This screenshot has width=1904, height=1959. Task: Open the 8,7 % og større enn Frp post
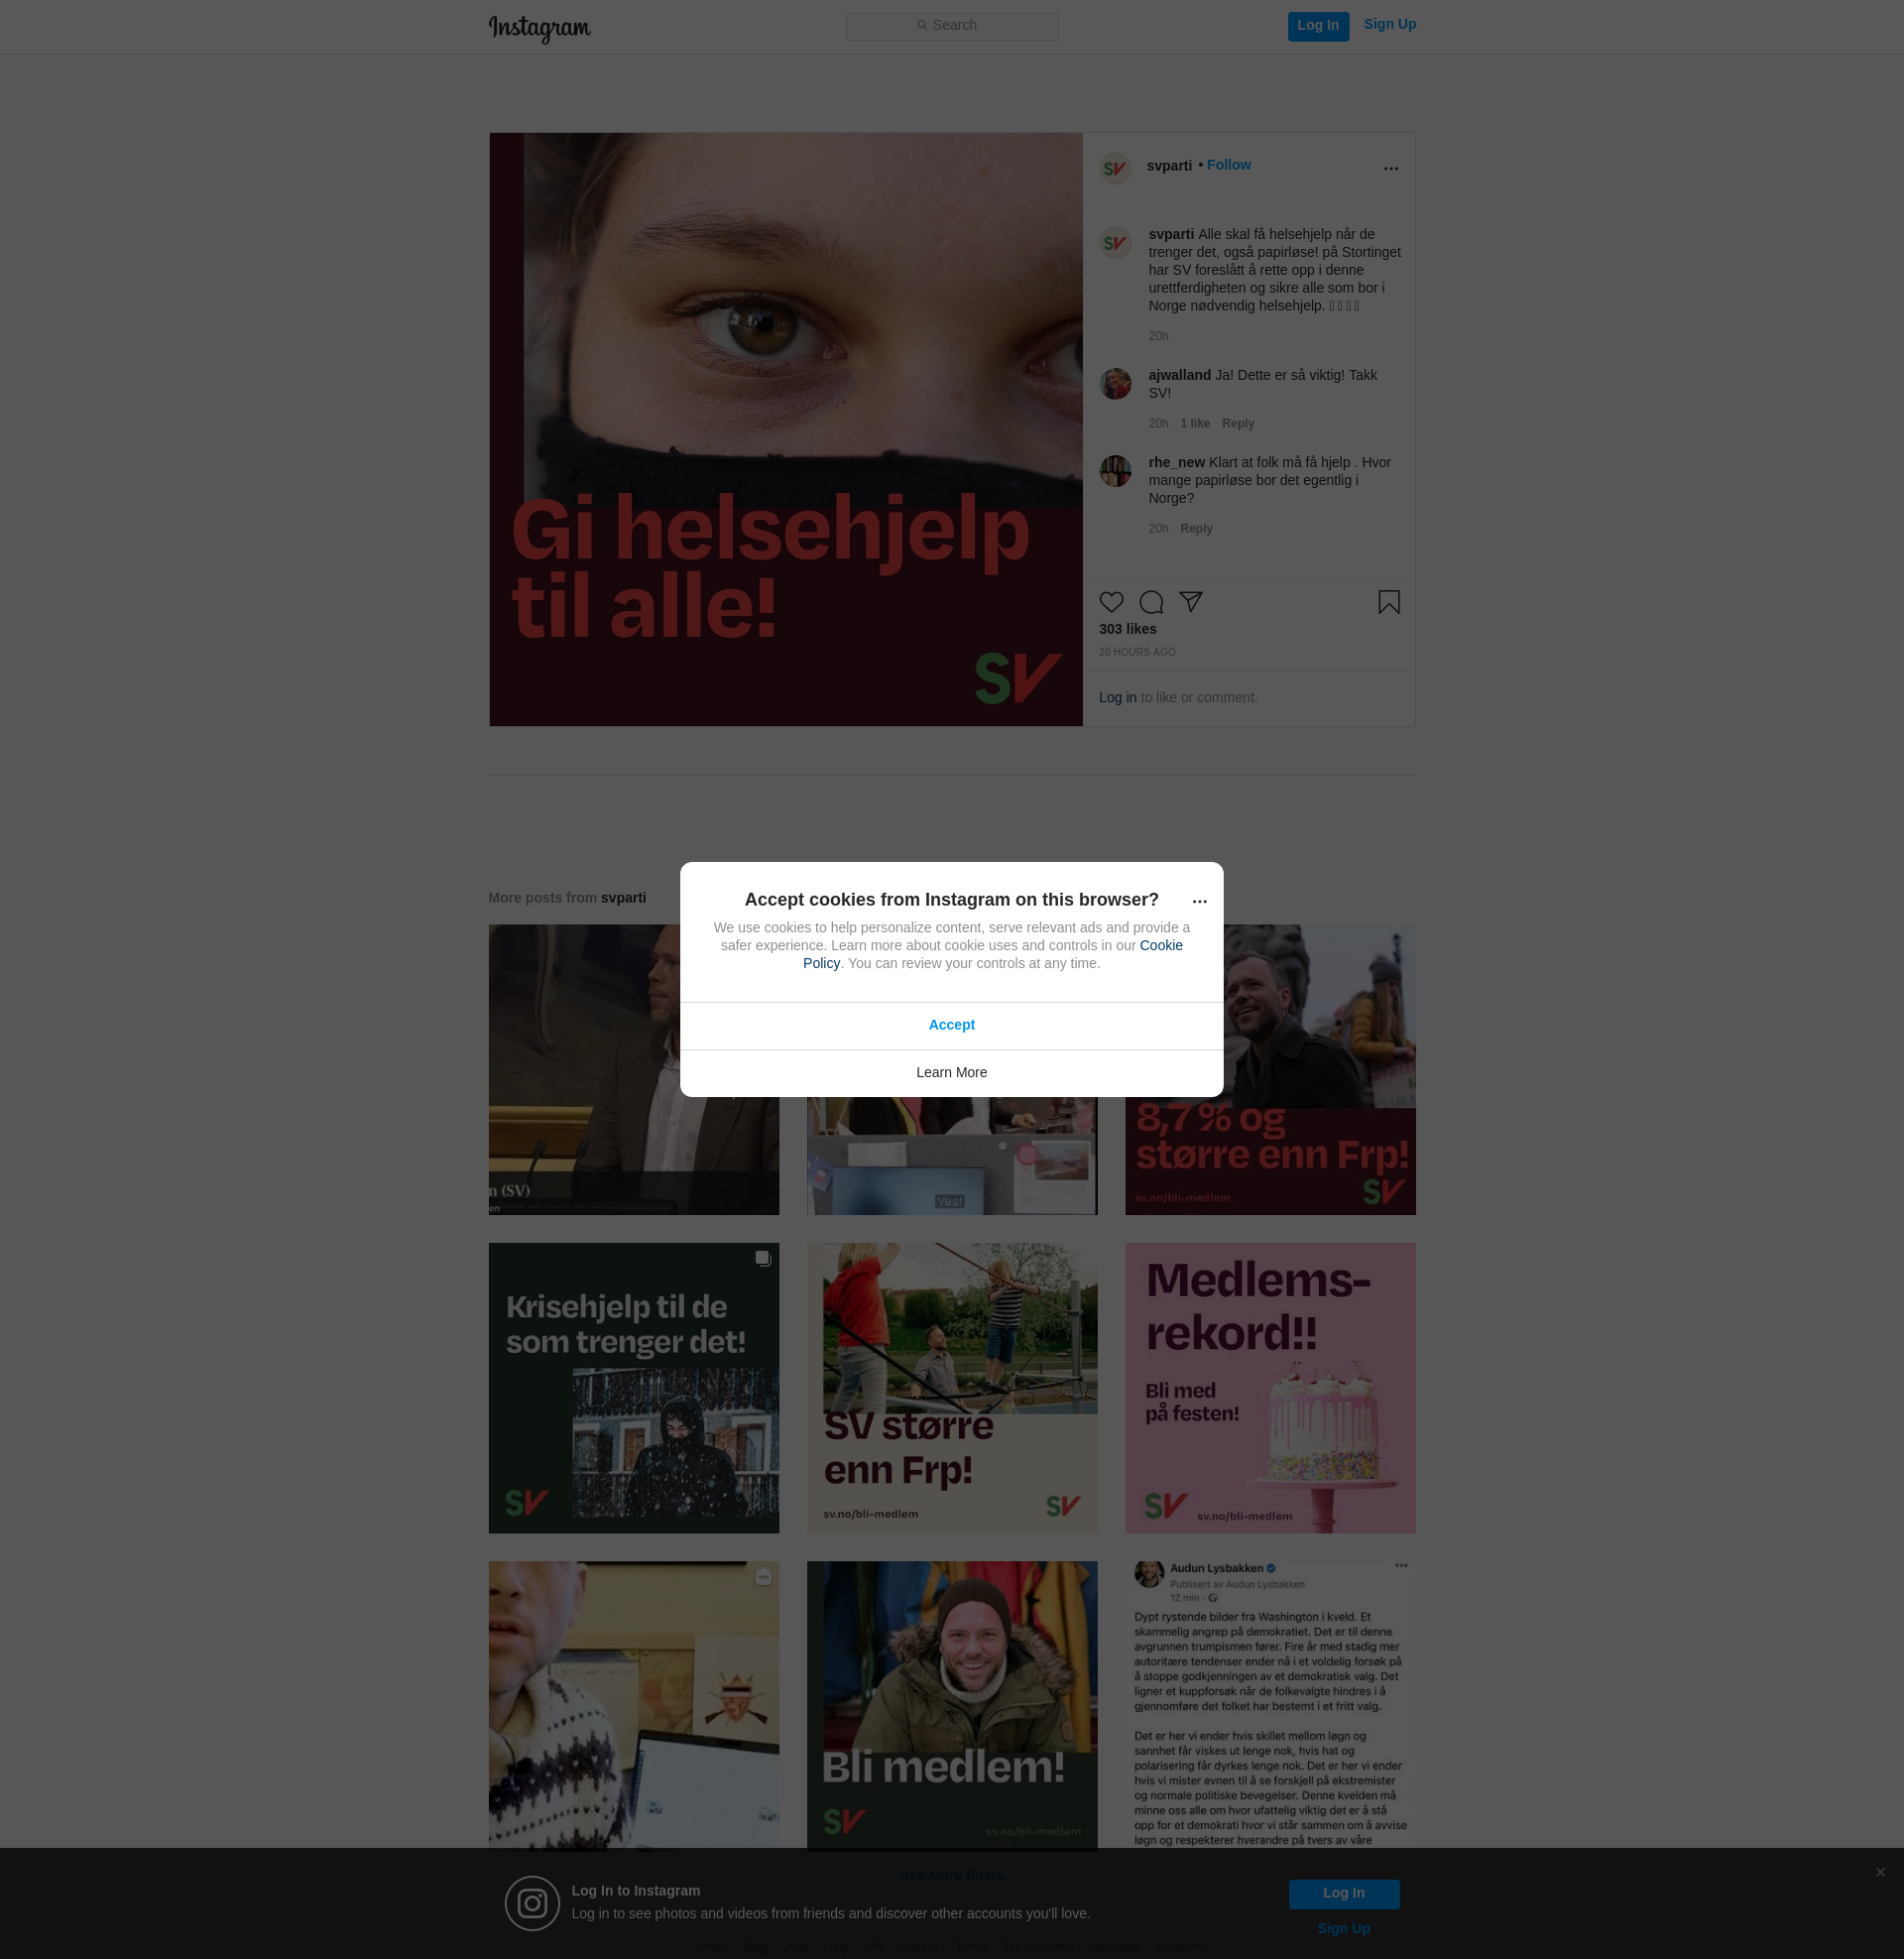pos(1270,1156)
